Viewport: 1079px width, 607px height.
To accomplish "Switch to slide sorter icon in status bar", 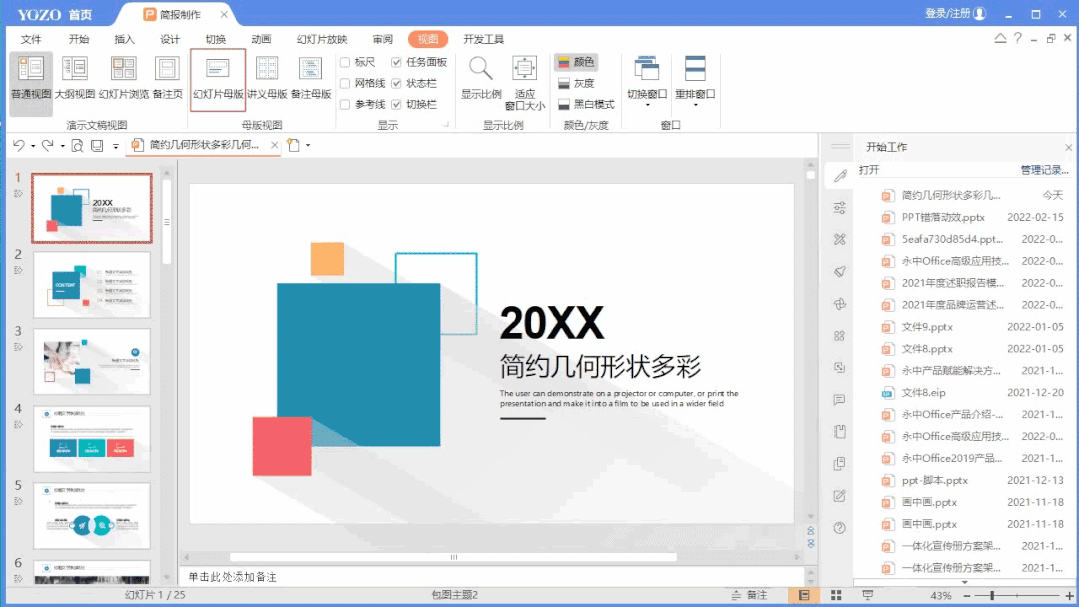I will click(x=836, y=595).
